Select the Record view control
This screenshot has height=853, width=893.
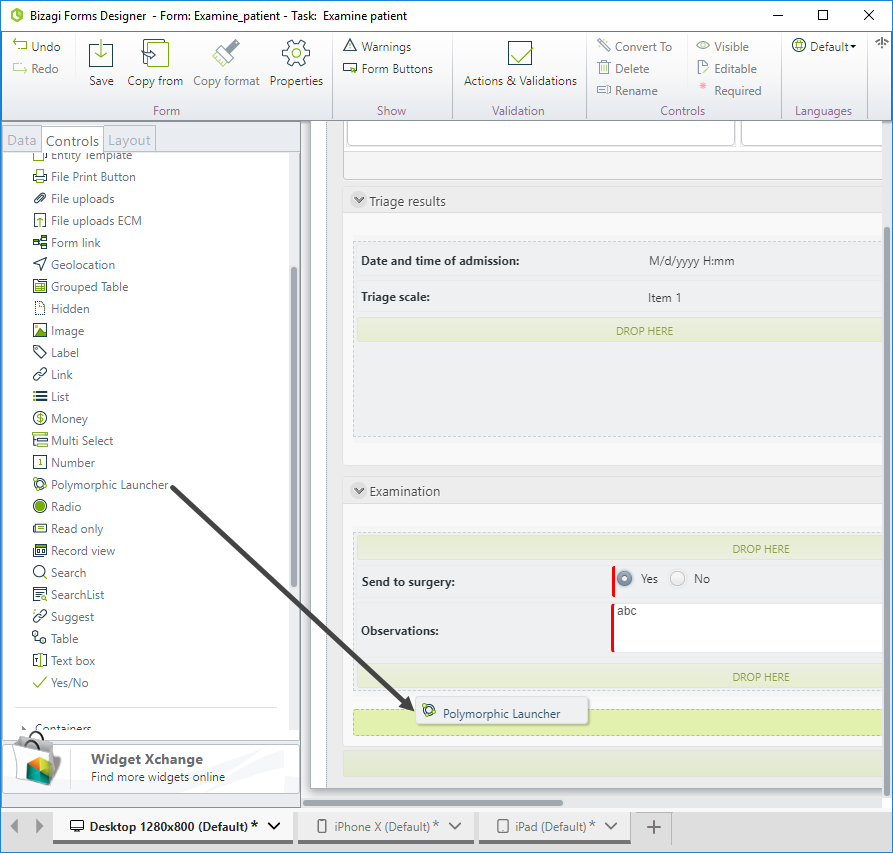(74, 551)
